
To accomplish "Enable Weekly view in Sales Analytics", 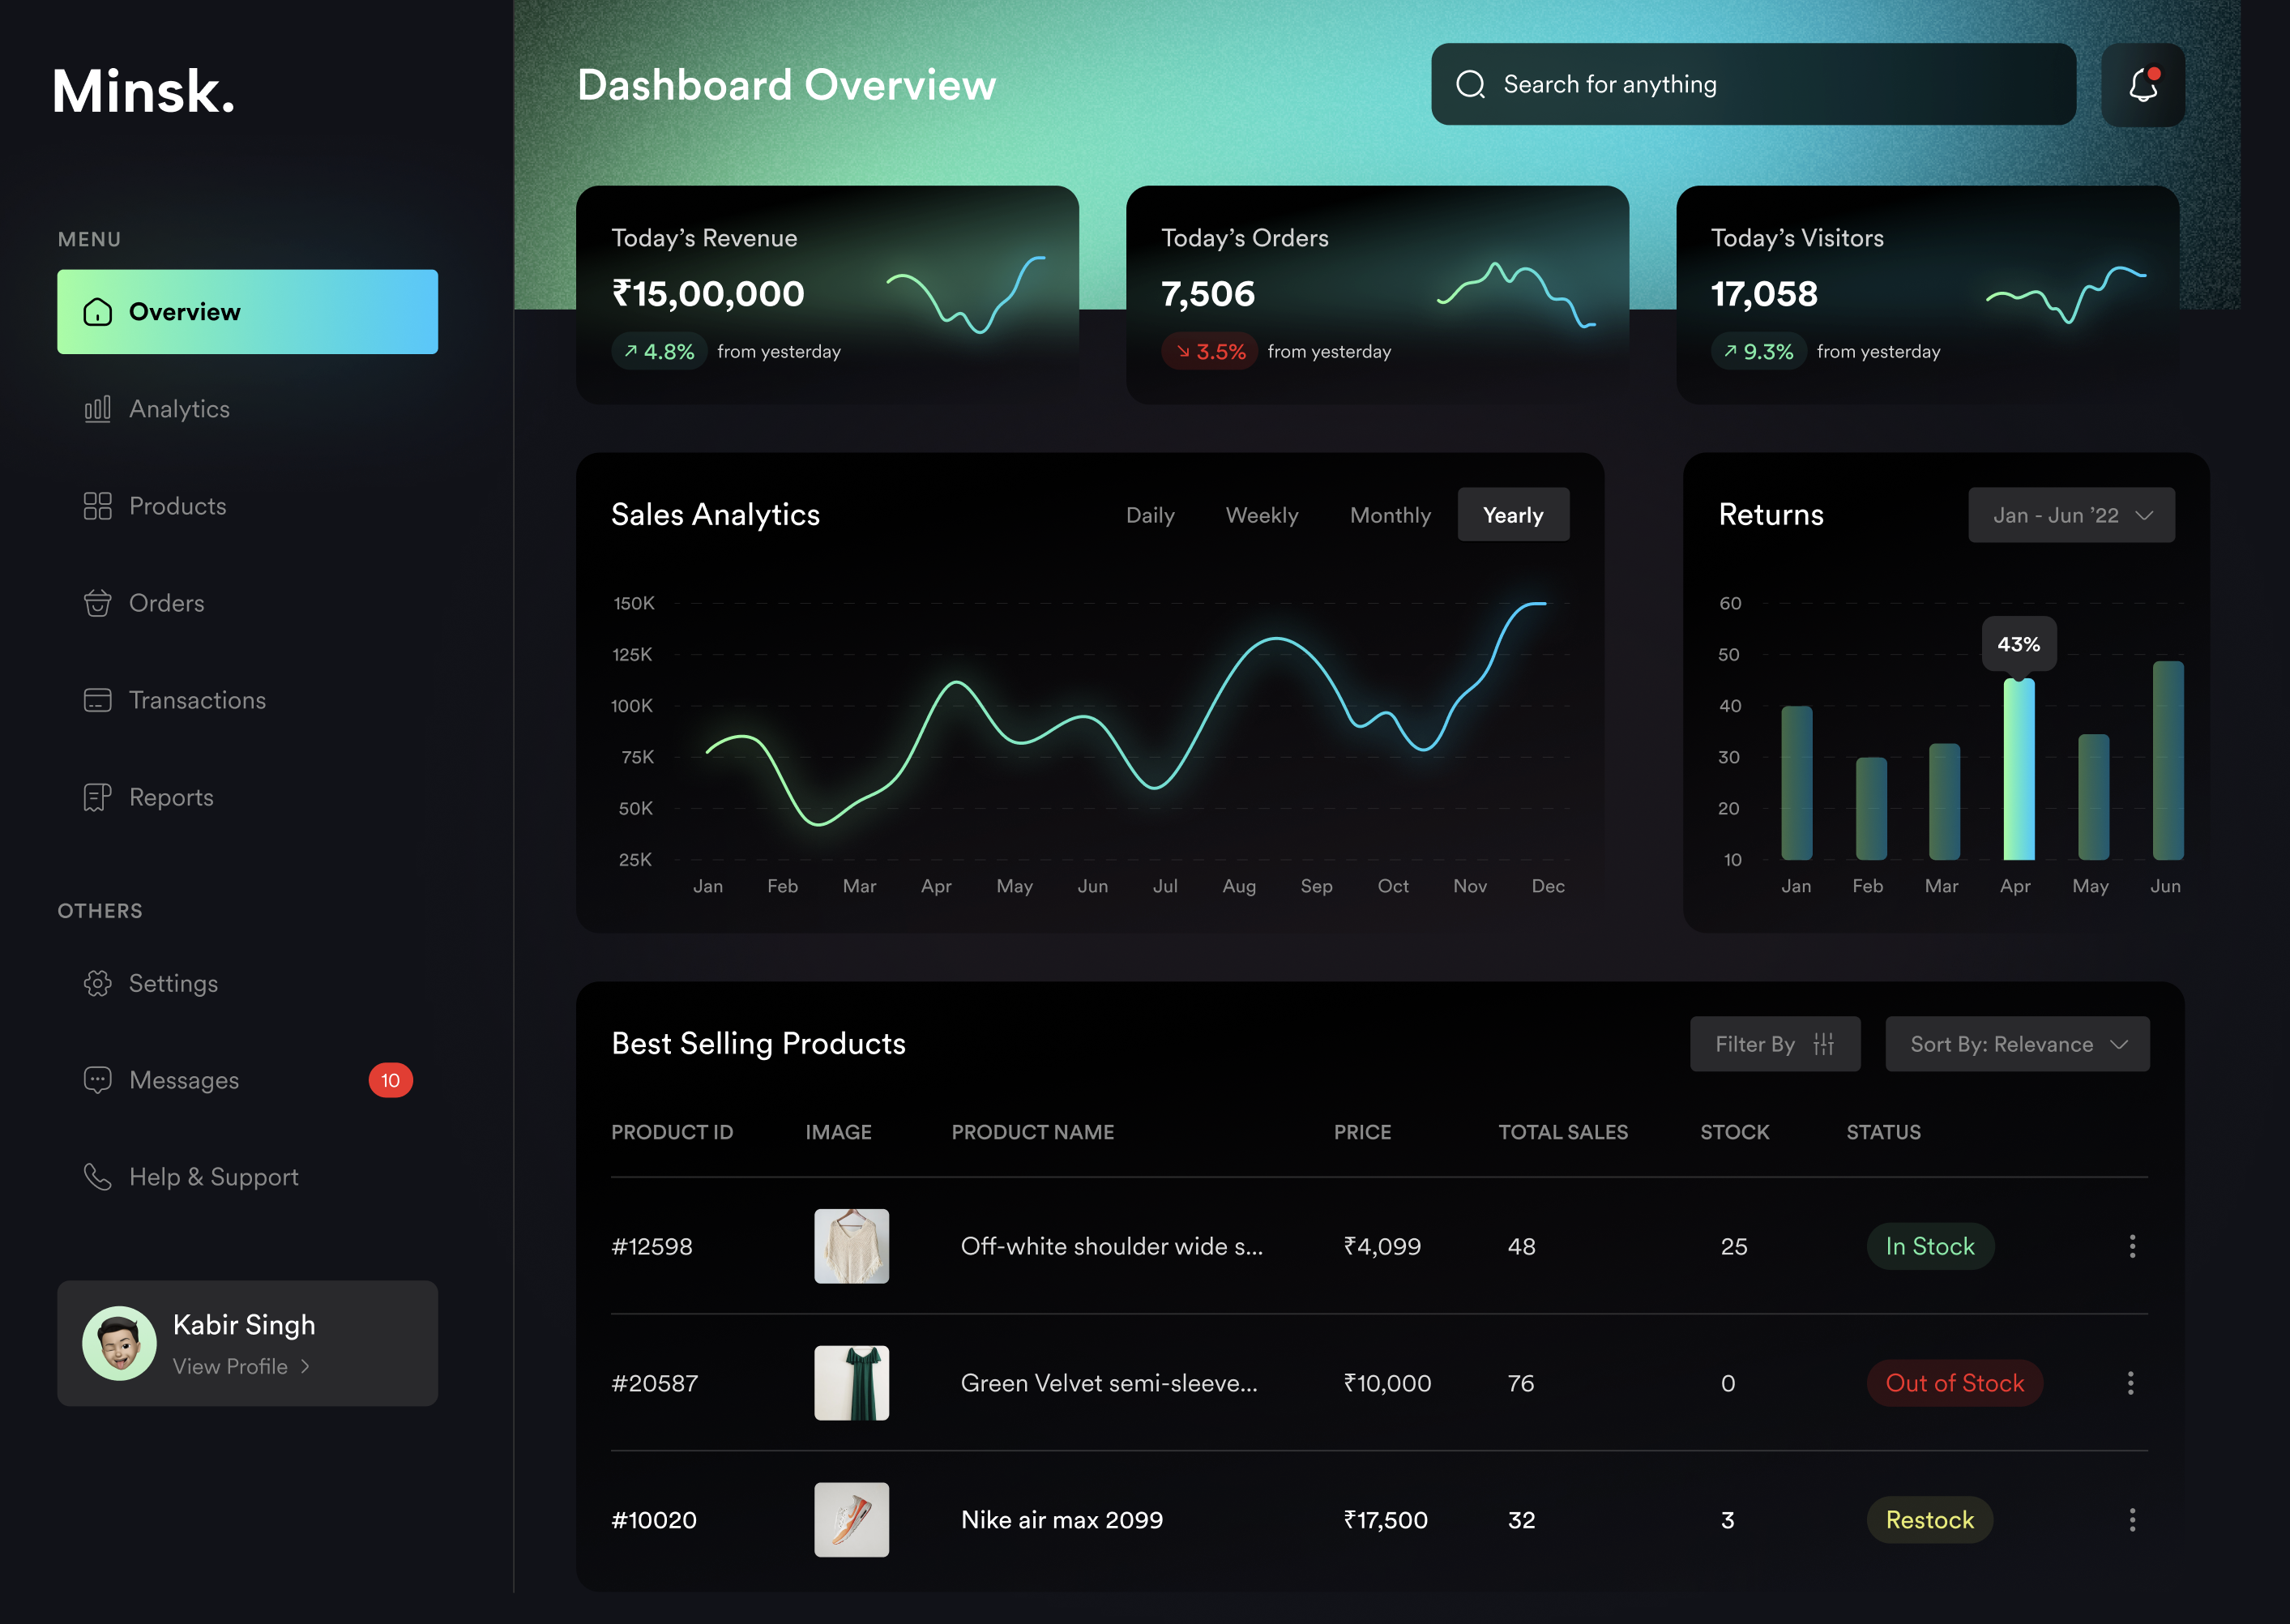I will click(1262, 515).
